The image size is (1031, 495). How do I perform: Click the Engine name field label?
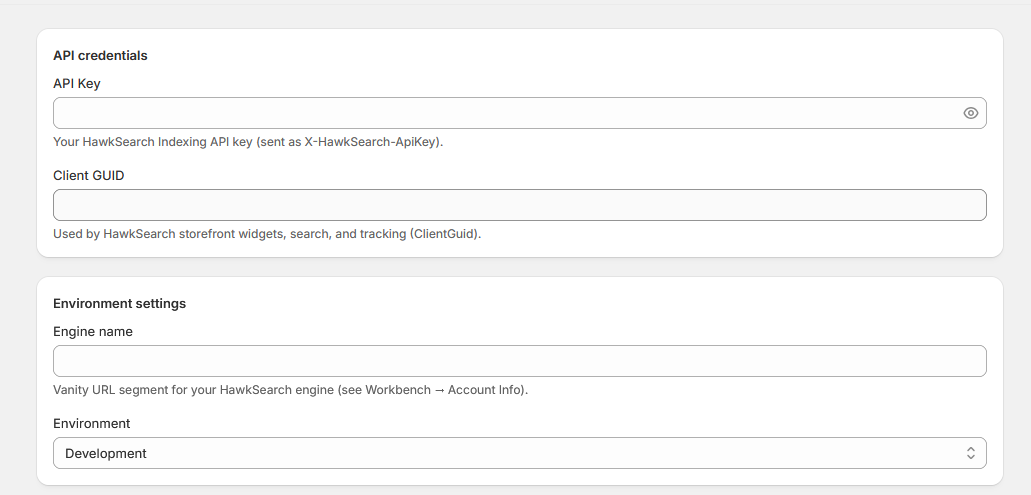pos(93,331)
